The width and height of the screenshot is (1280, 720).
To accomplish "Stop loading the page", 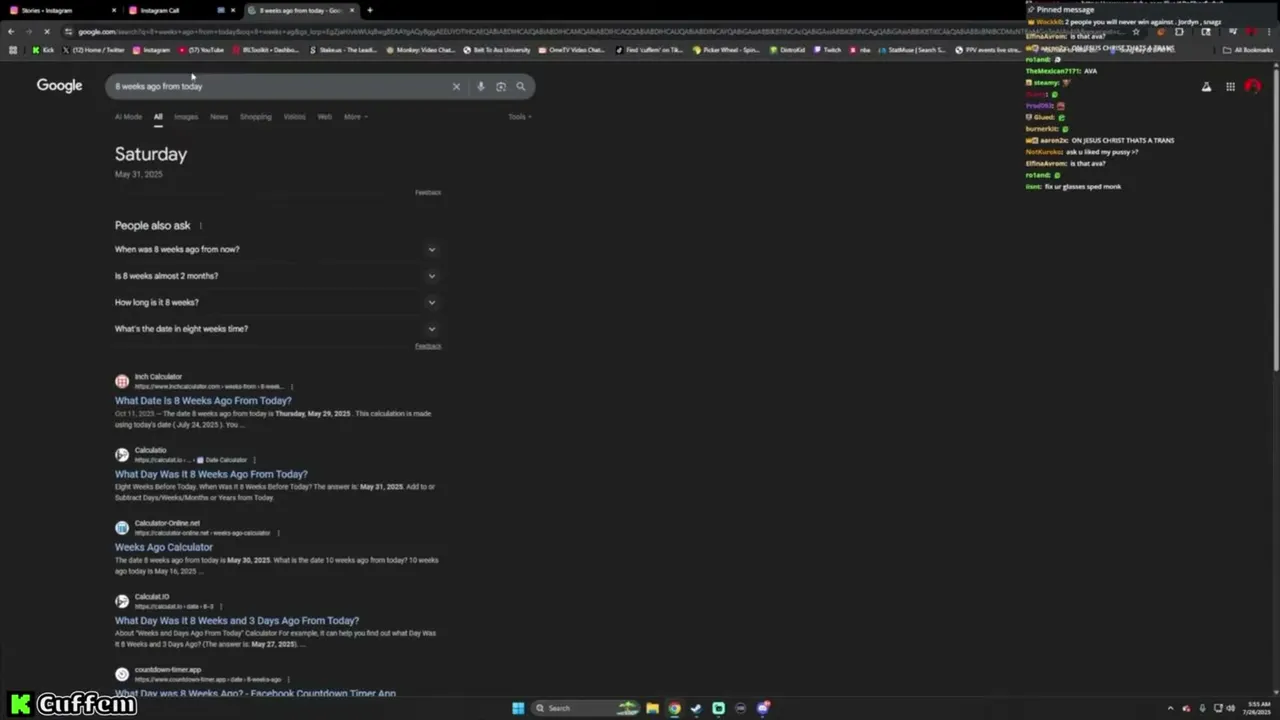I will (x=46, y=32).
